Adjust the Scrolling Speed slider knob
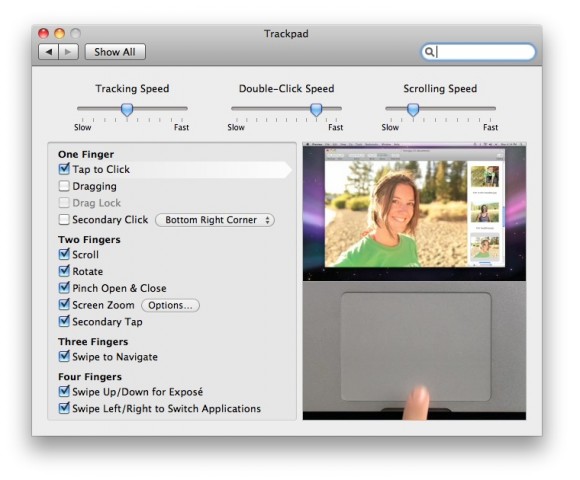The width and height of the screenshot is (580, 480). (x=413, y=109)
